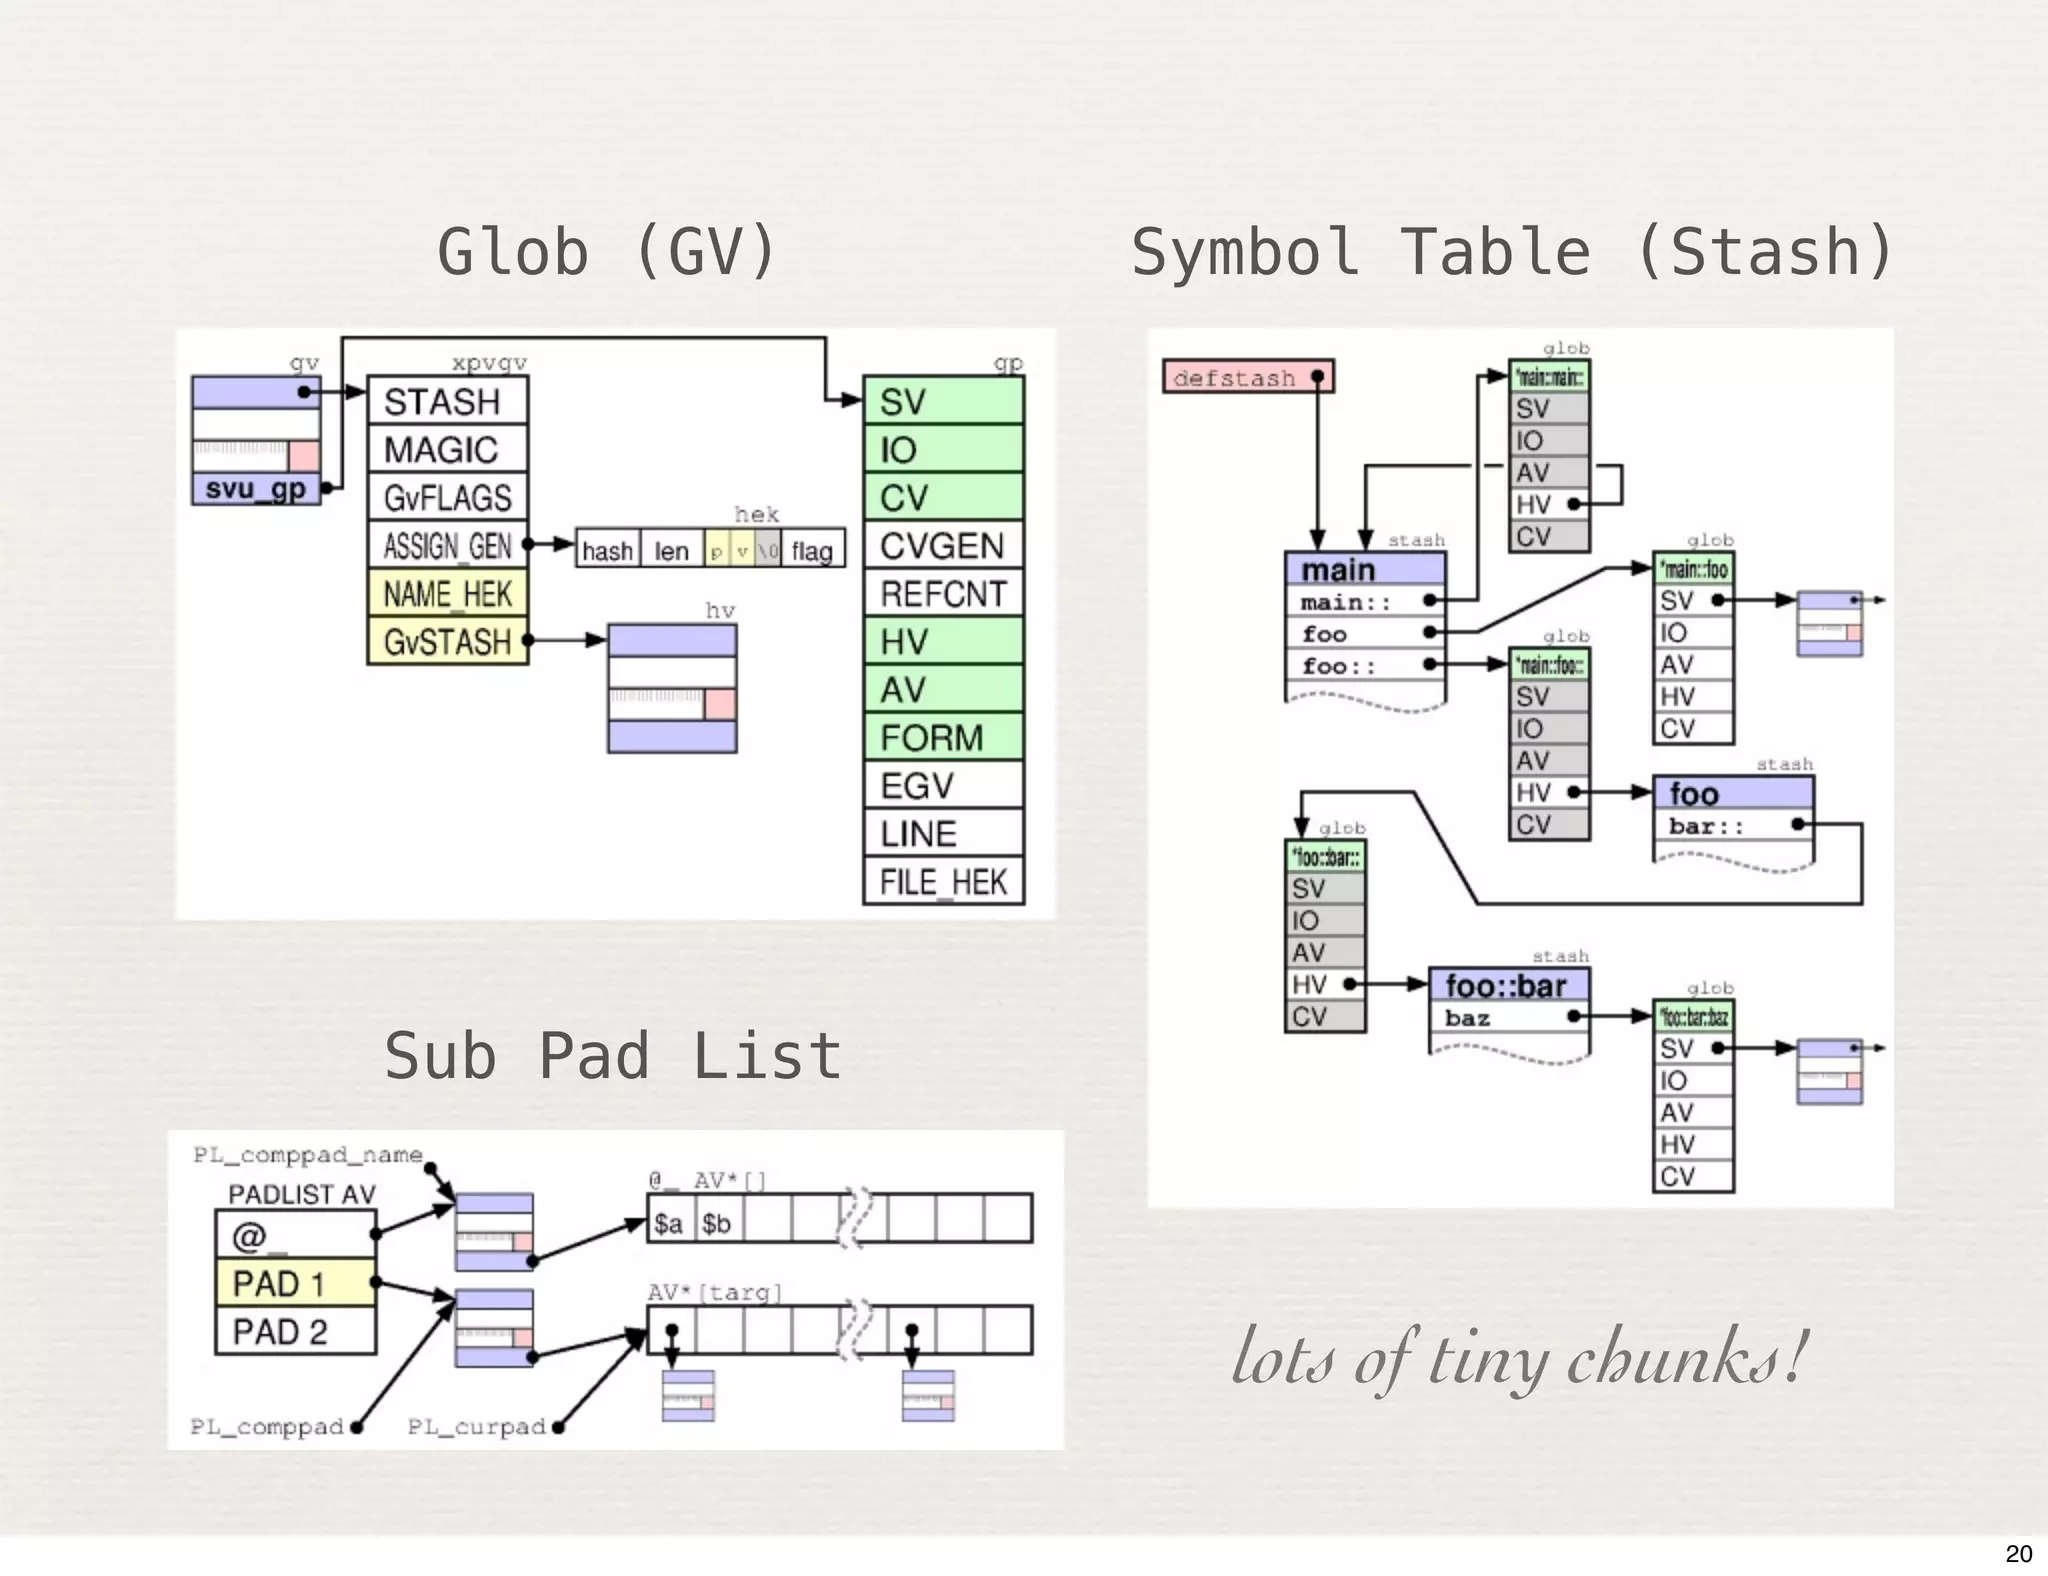Click the Sub Pad List heading
Image resolution: width=2048 pixels, height=1576 pixels.
pos(612,1056)
